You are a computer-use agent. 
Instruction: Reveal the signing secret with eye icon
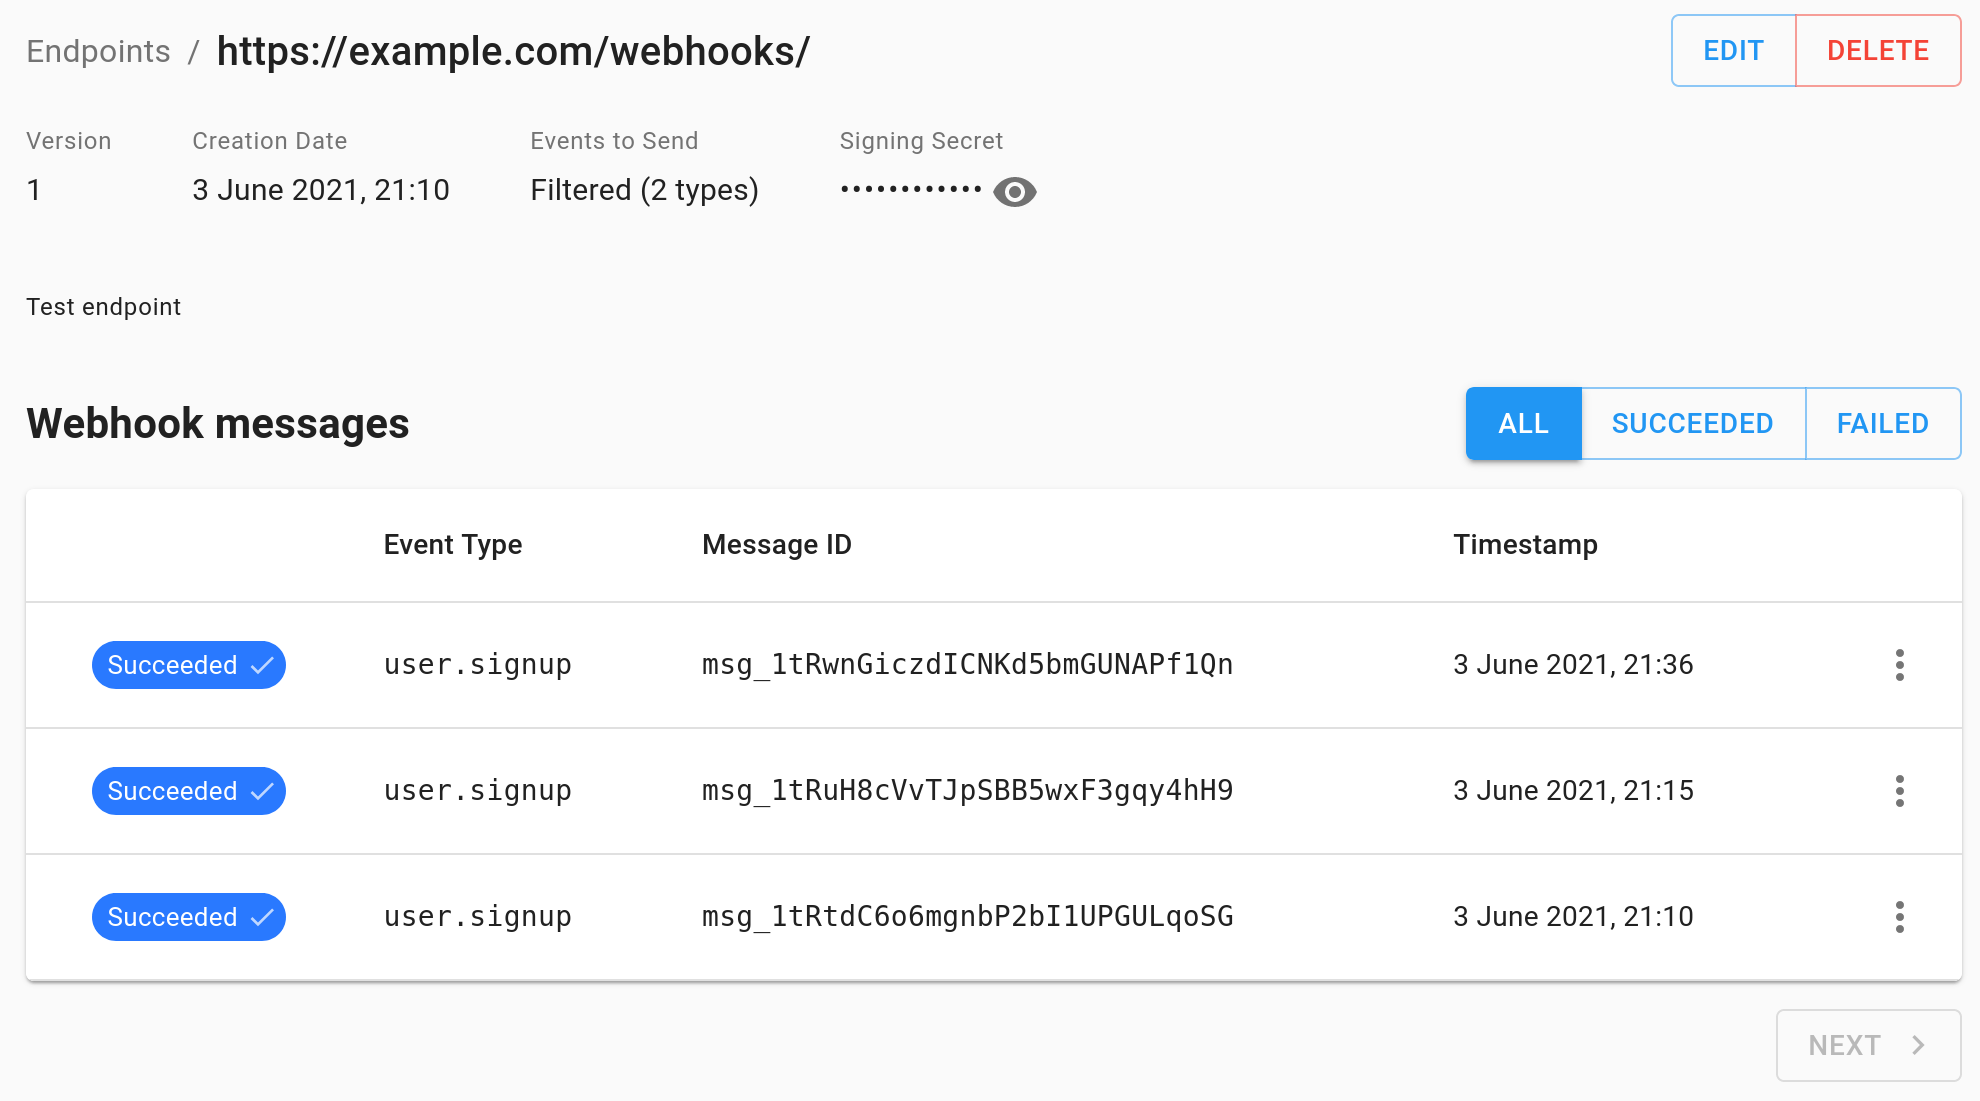[x=1014, y=191]
